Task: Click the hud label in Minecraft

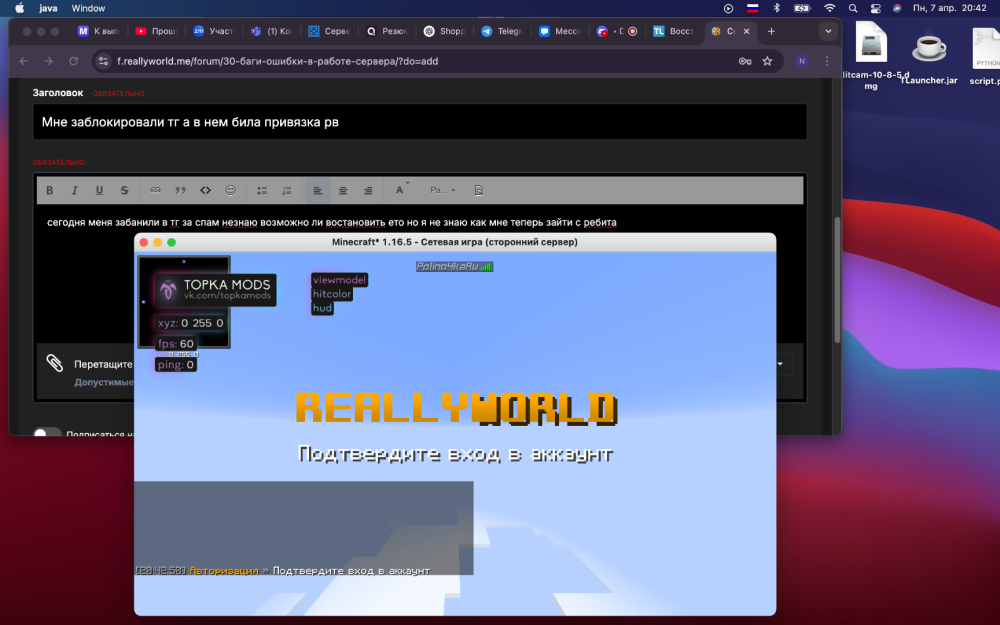Action: point(322,308)
